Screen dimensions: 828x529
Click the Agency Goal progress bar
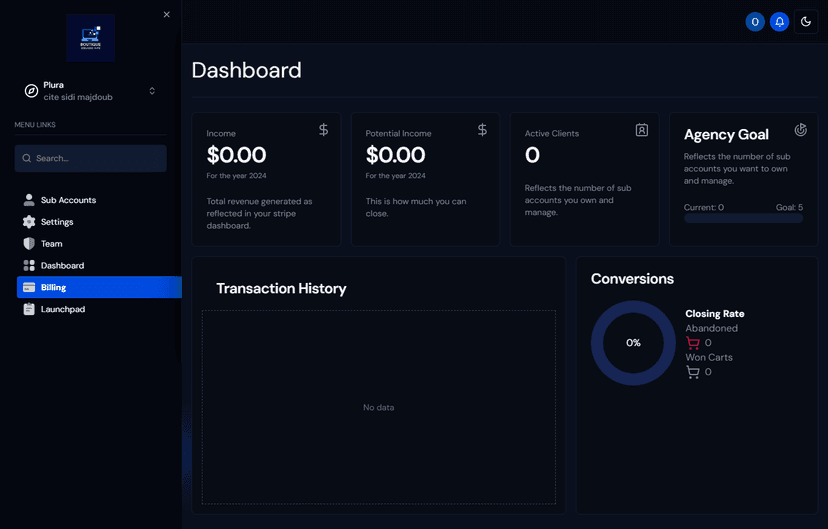(744, 218)
